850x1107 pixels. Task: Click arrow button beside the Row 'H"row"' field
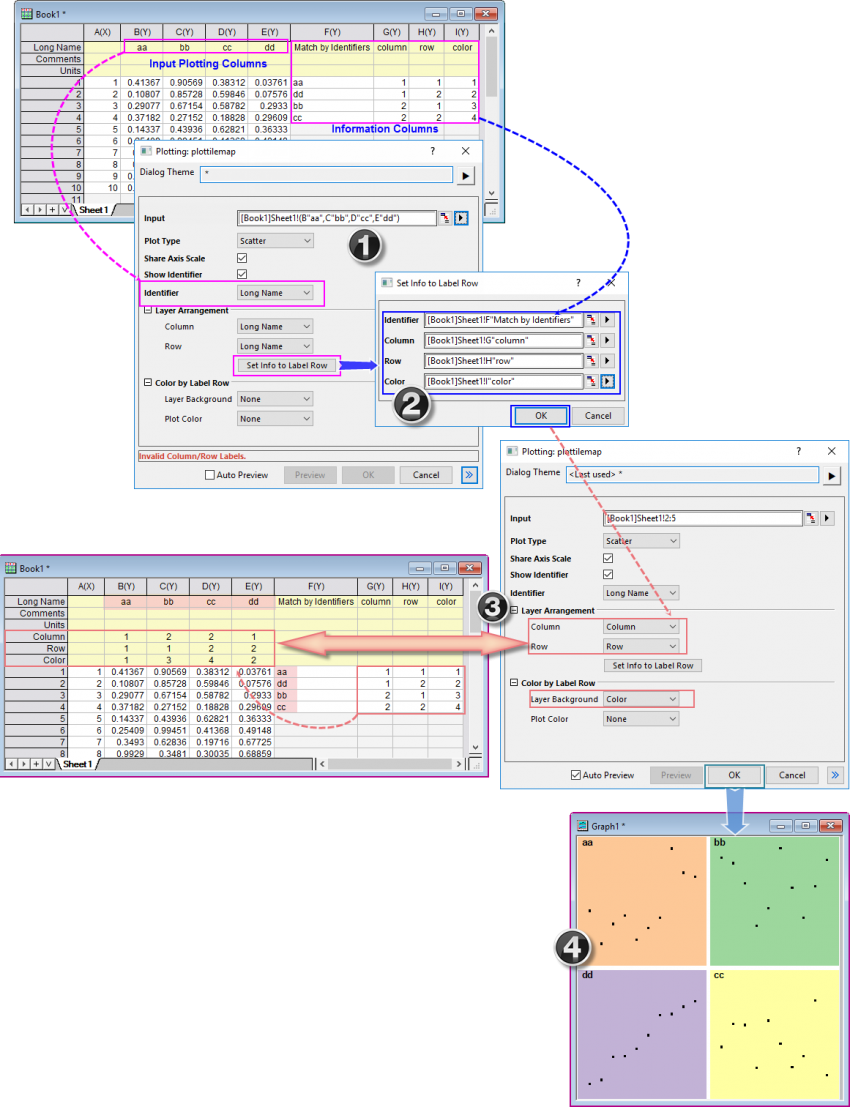point(607,362)
